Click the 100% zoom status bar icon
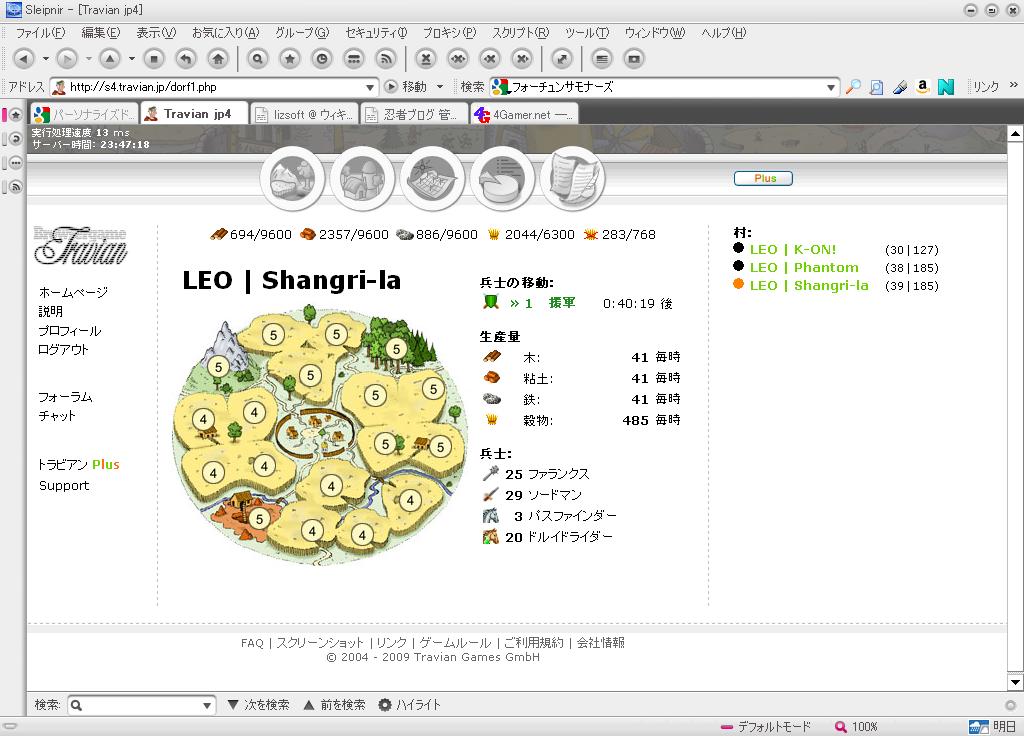The image size is (1024, 736). pos(840,726)
